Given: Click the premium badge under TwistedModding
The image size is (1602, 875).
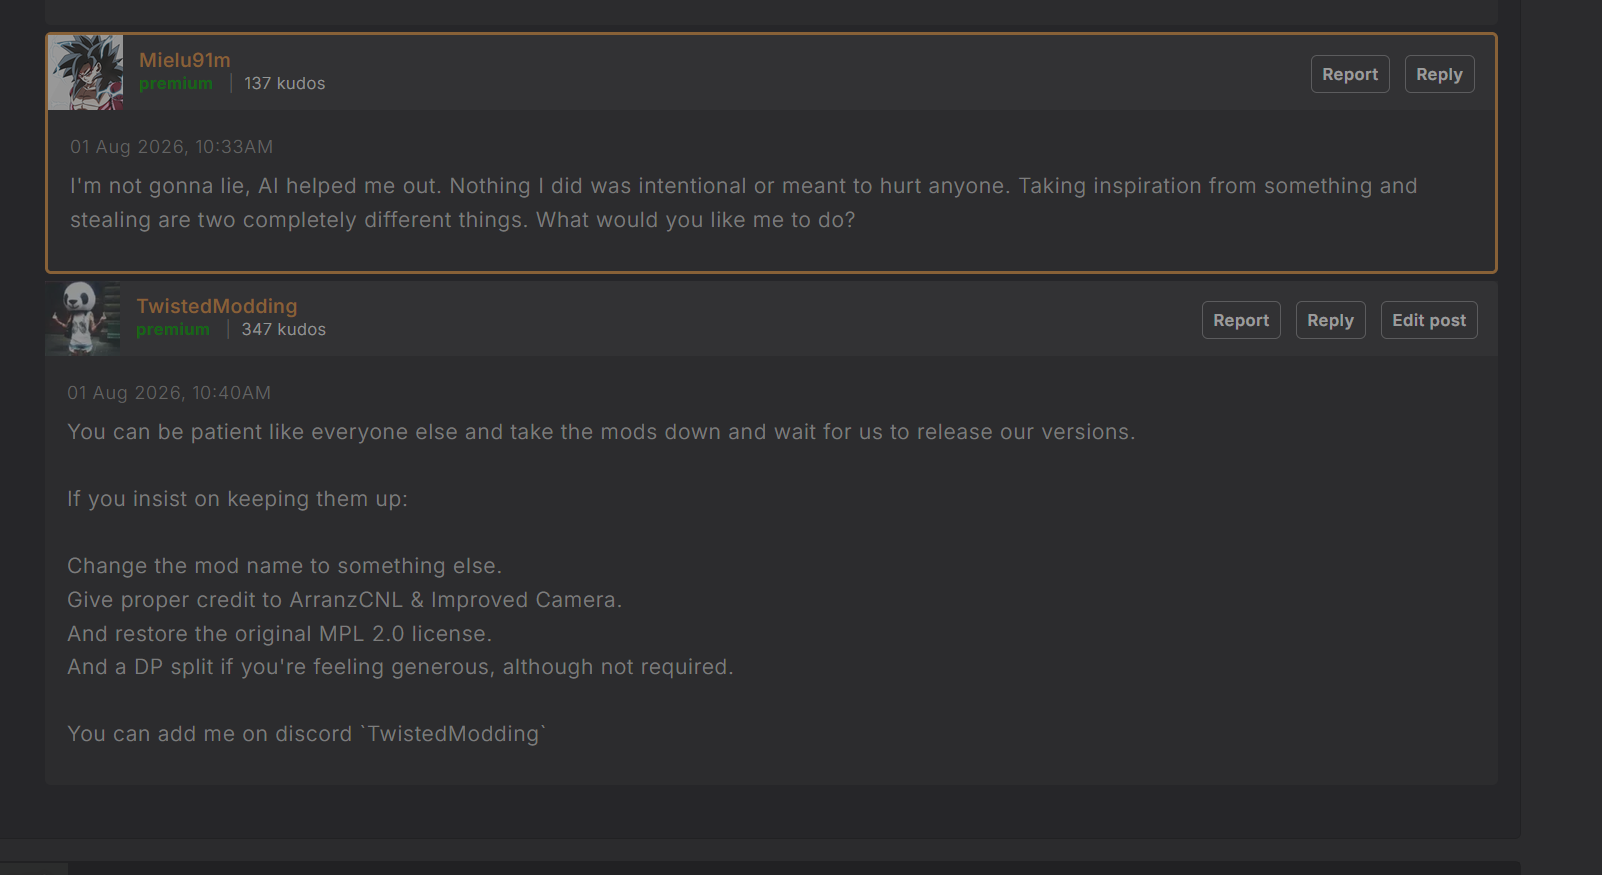Looking at the screenshot, I should click(173, 330).
